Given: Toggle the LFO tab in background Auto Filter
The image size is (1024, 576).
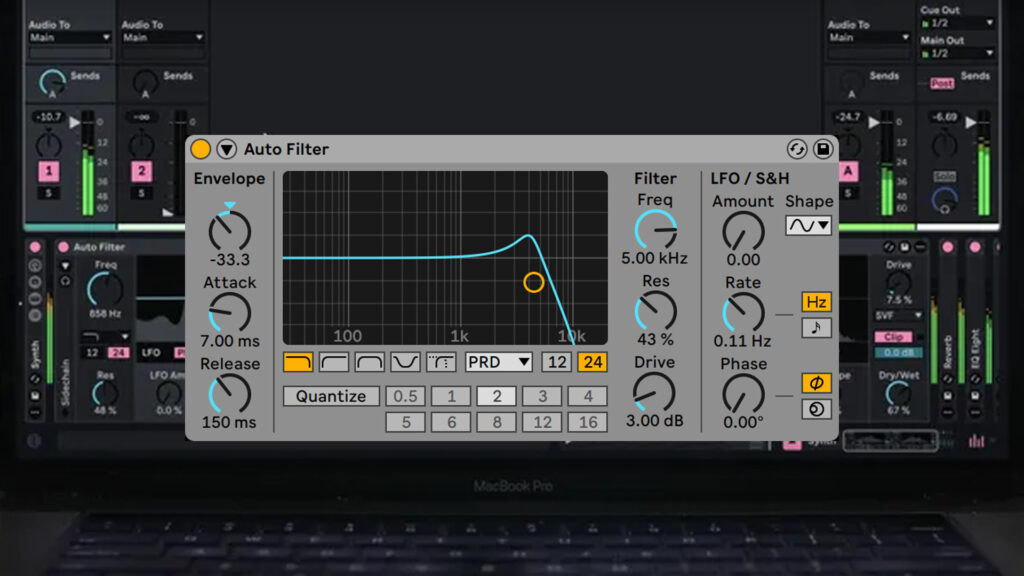Looking at the screenshot, I should tap(152, 353).
